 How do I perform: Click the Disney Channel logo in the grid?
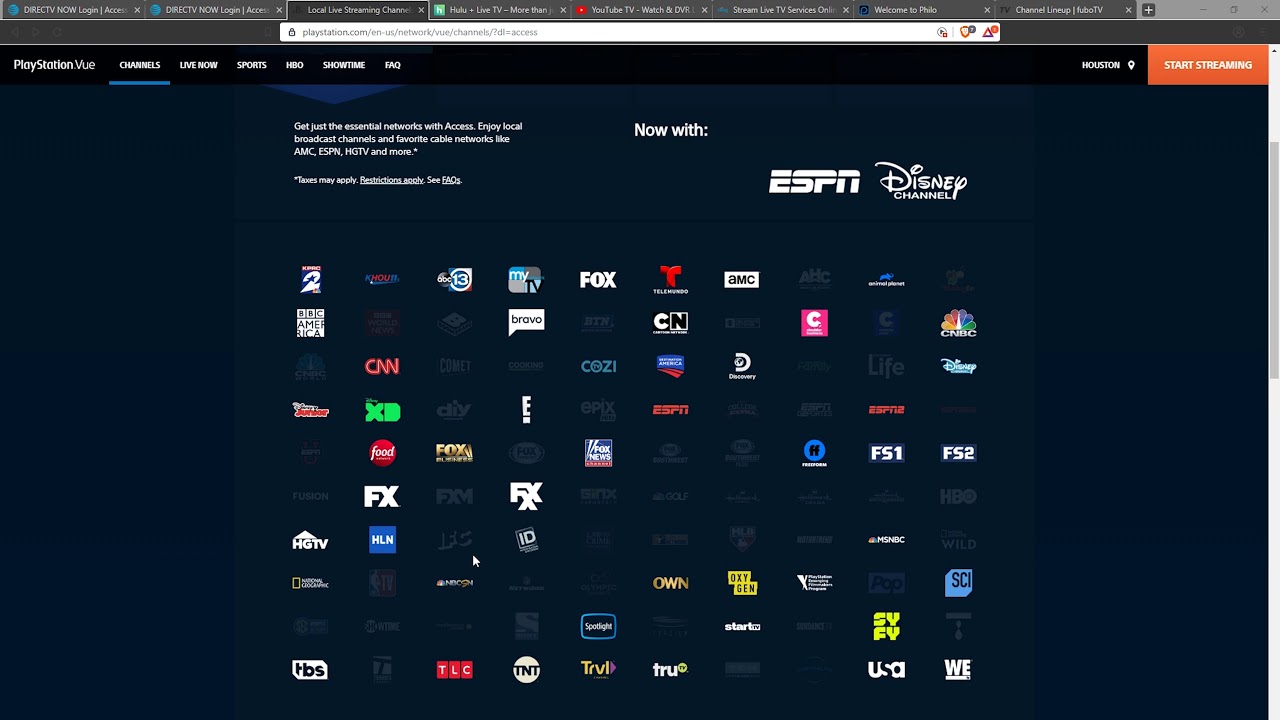[958, 366]
